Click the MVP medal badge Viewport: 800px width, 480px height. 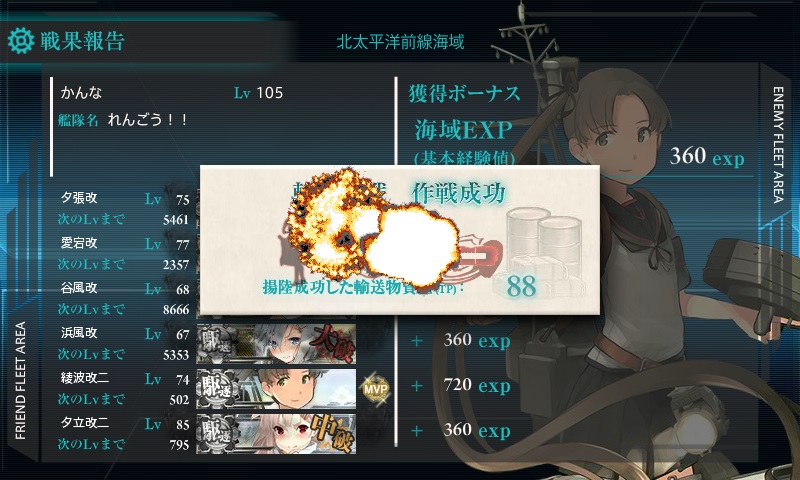376,389
